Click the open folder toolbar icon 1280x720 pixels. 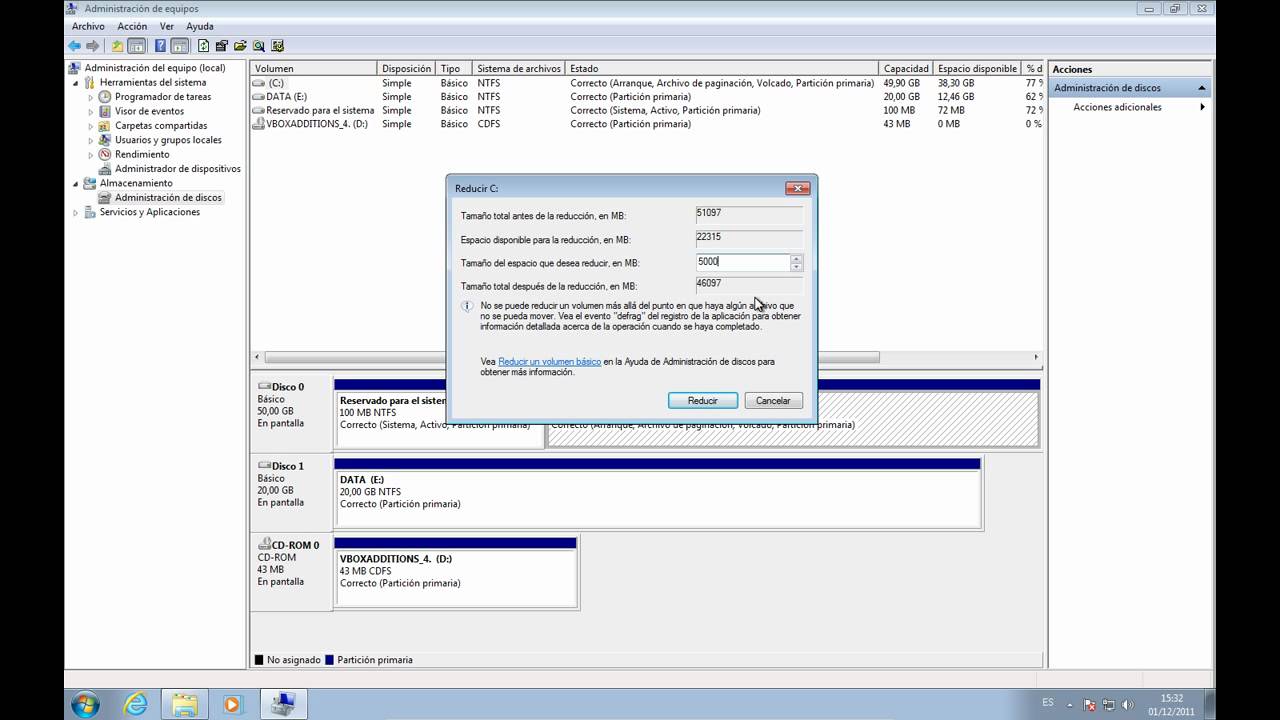(240, 46)
